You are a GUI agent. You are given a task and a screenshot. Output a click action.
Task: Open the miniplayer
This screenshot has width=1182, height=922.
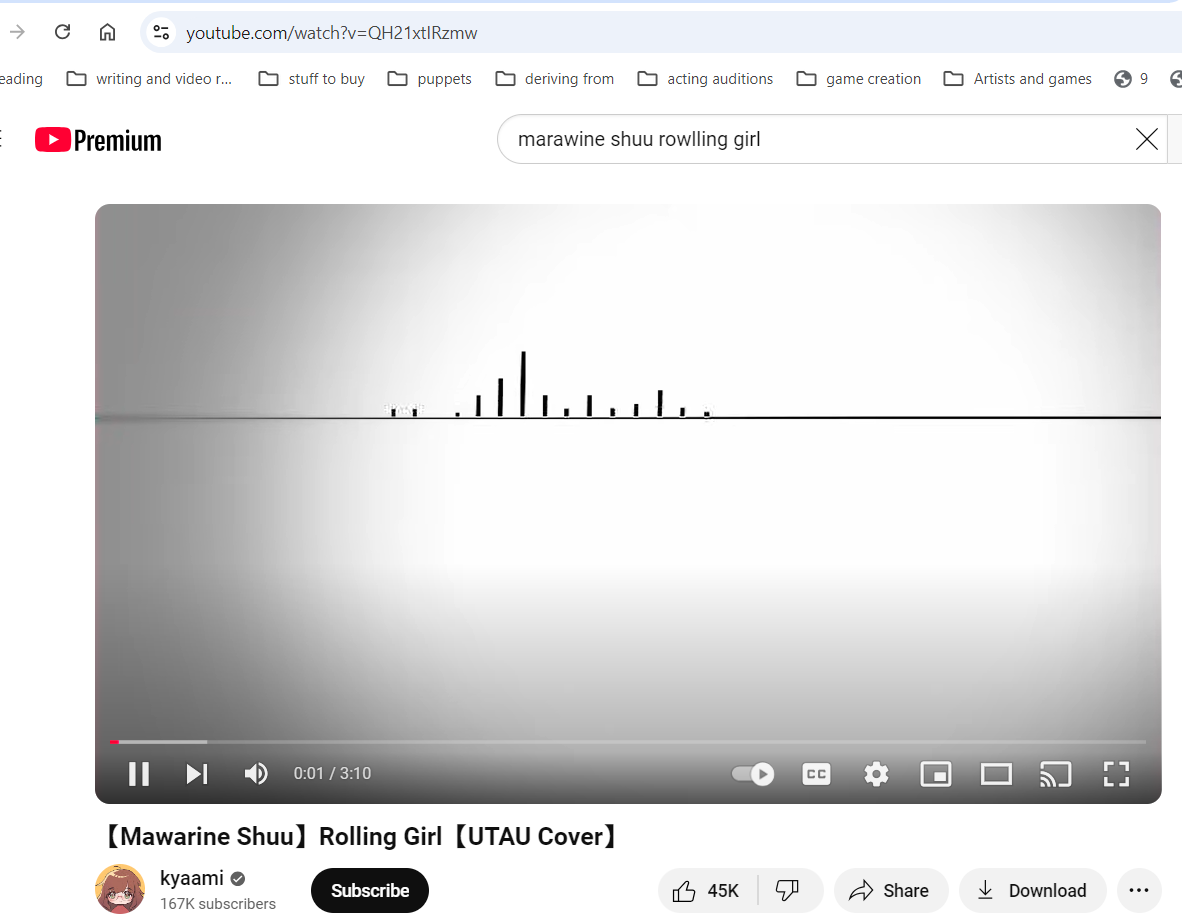[935, 773]
